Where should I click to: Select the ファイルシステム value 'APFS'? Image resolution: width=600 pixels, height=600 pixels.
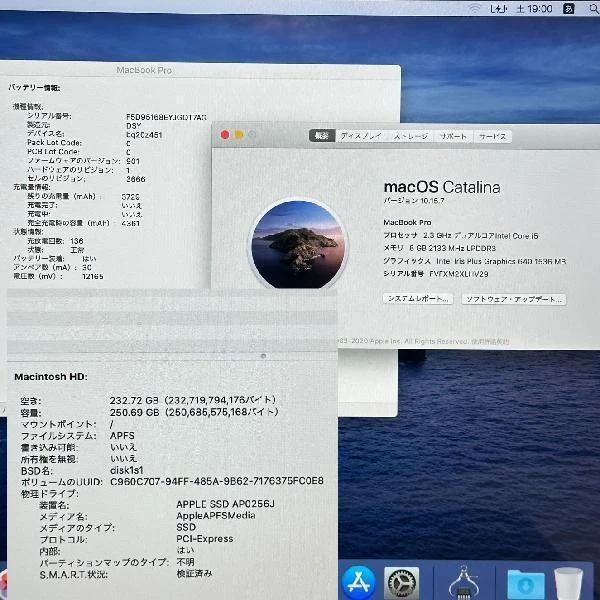click(122, 436)
